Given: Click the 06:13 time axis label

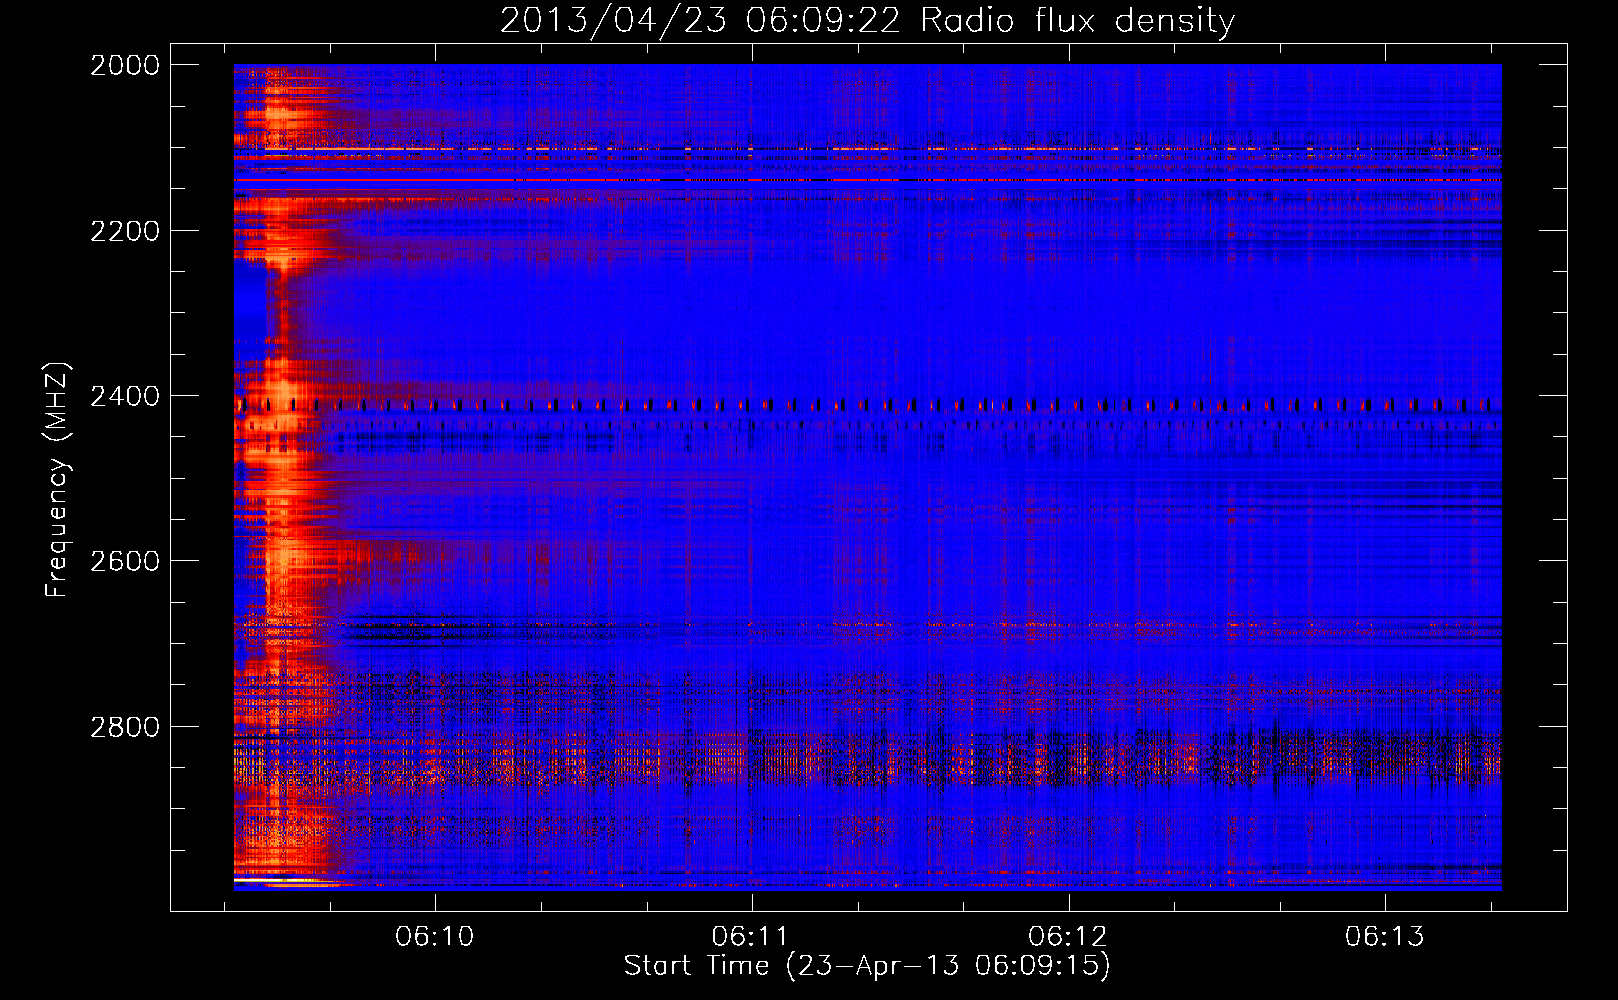Looking at the screenshot, I should (x=1385, y=937).
